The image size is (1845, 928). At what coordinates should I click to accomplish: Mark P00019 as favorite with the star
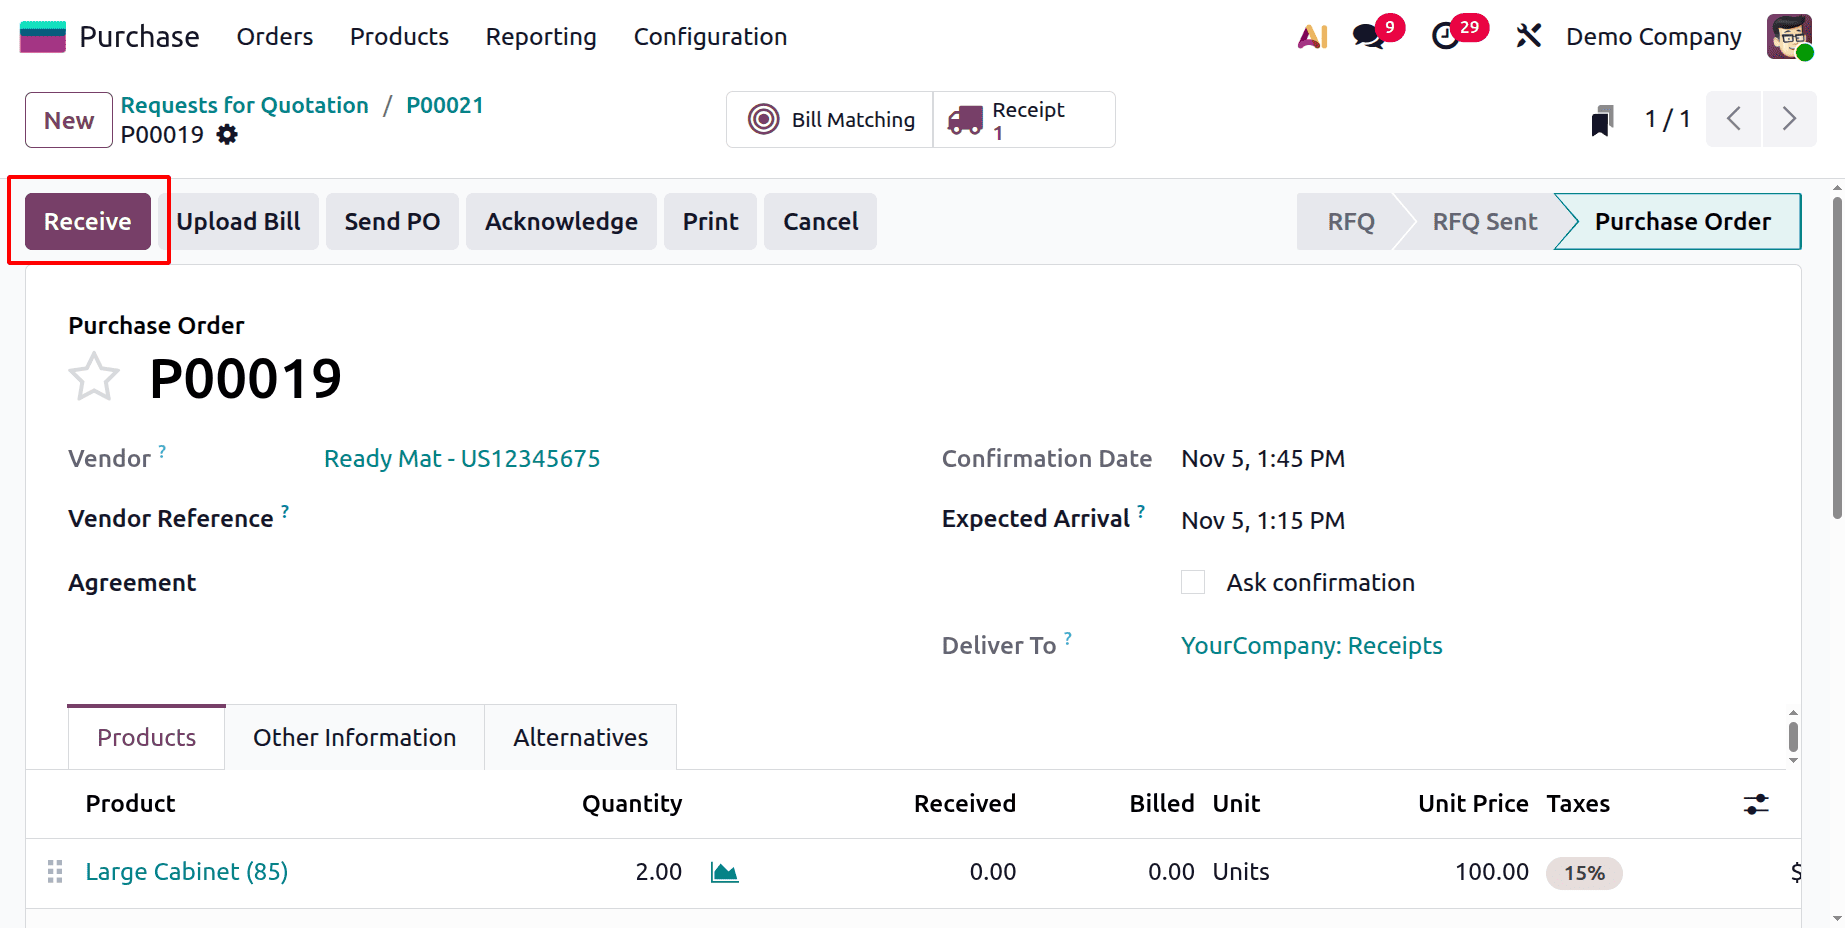point(93,376)
